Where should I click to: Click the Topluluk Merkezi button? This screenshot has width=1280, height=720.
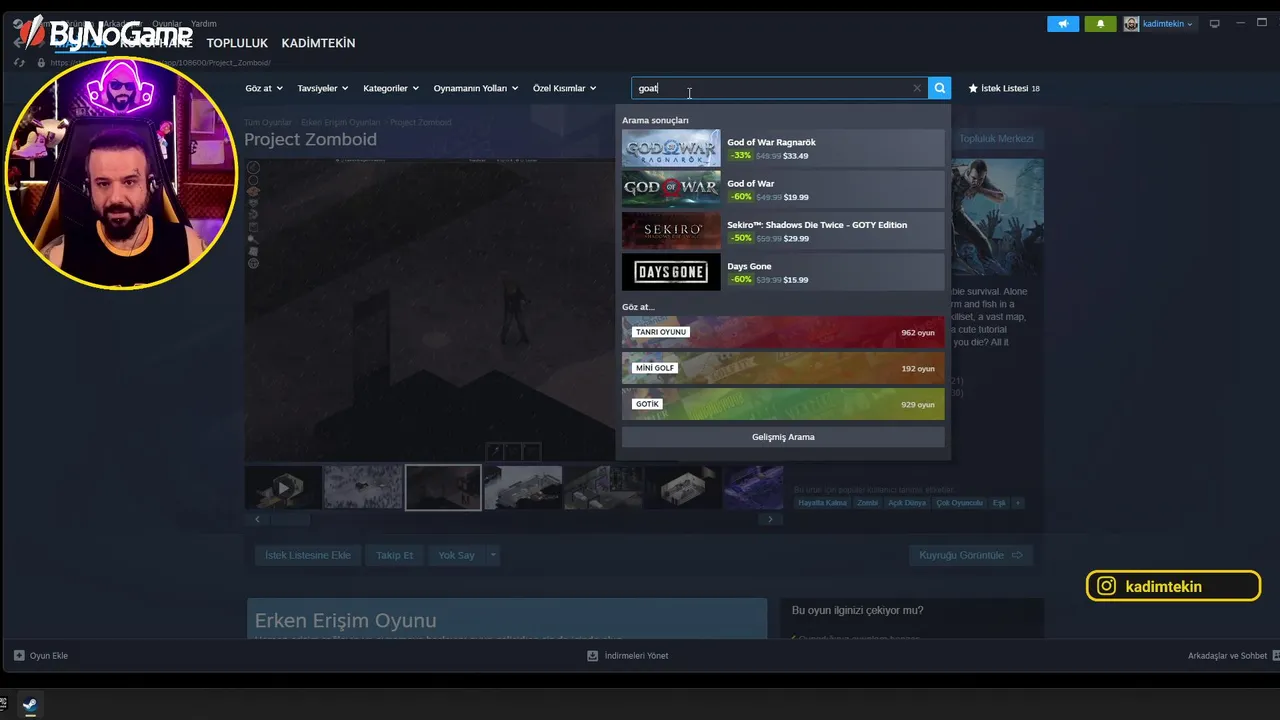click(996, 139)
